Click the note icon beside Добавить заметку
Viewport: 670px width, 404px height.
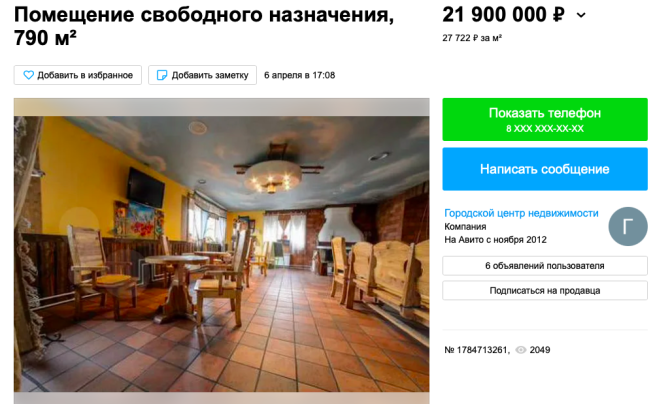point(162,75)
